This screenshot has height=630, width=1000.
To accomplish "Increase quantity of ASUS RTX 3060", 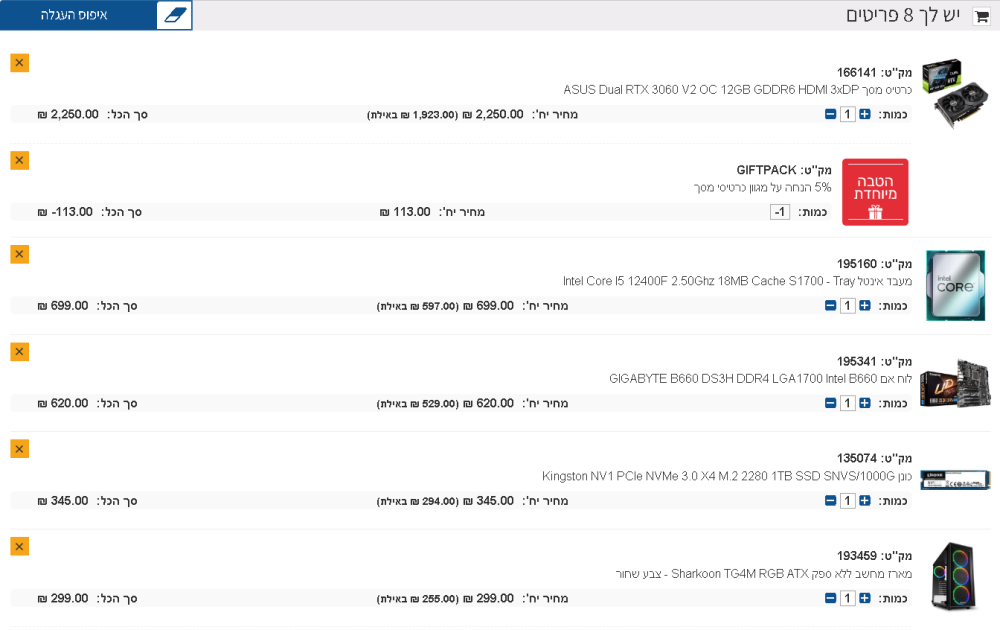I will tap(864, 114).
